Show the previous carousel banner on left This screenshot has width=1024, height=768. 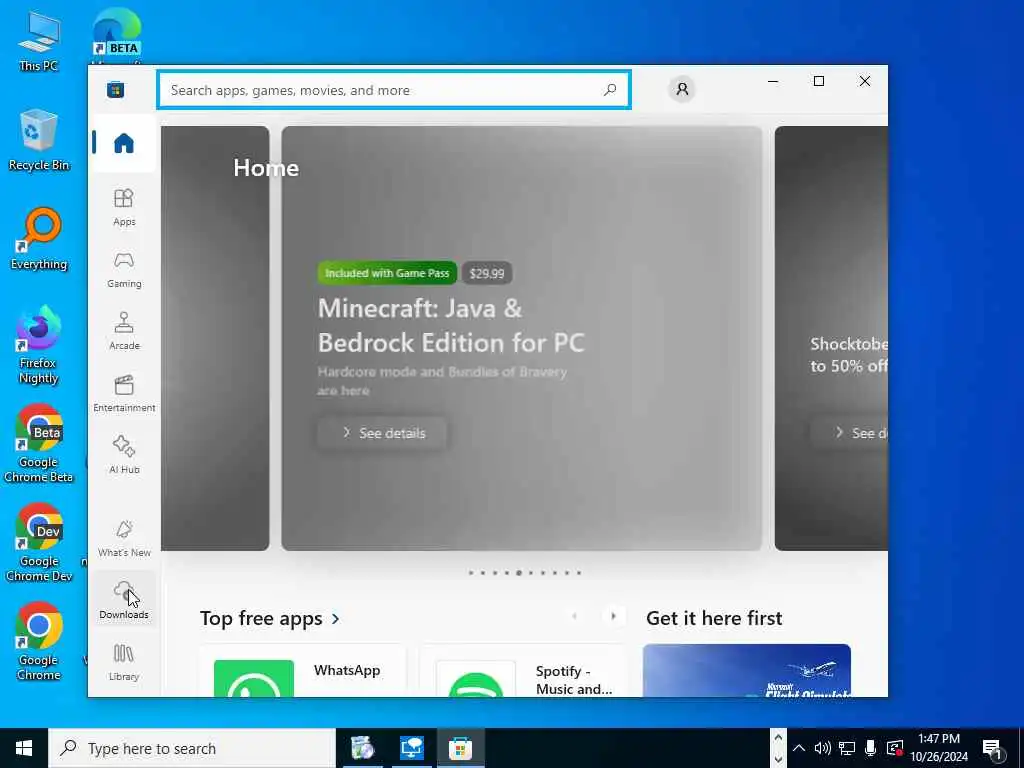click(215, 338)
